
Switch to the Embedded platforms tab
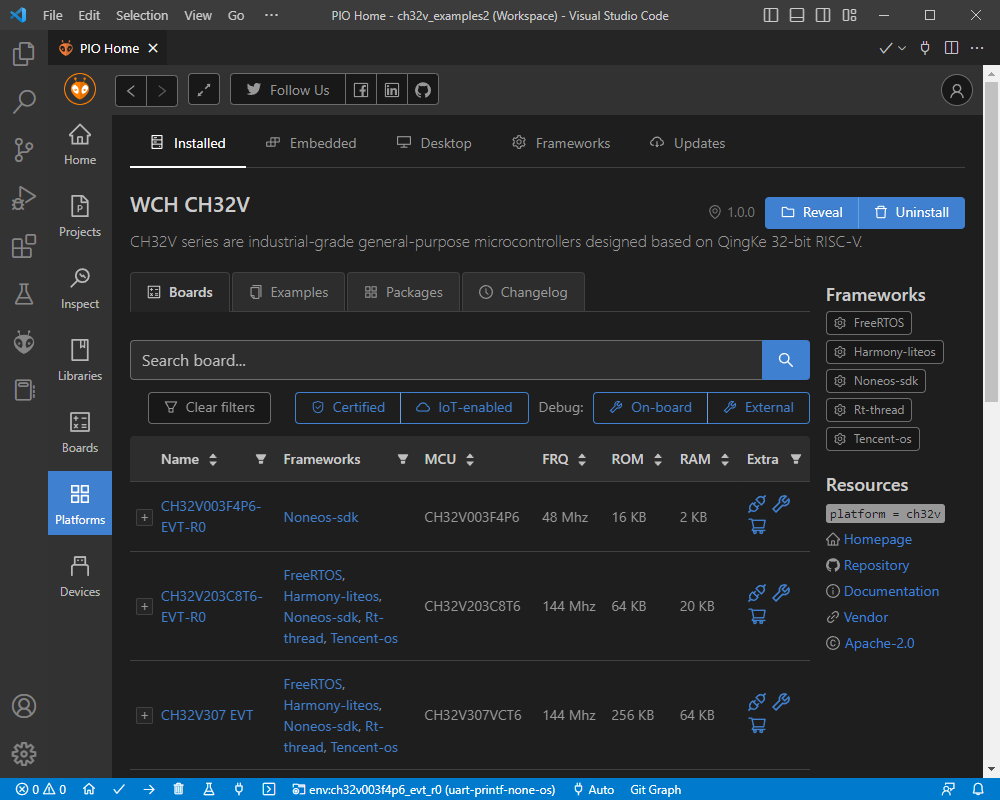point(311,144)
